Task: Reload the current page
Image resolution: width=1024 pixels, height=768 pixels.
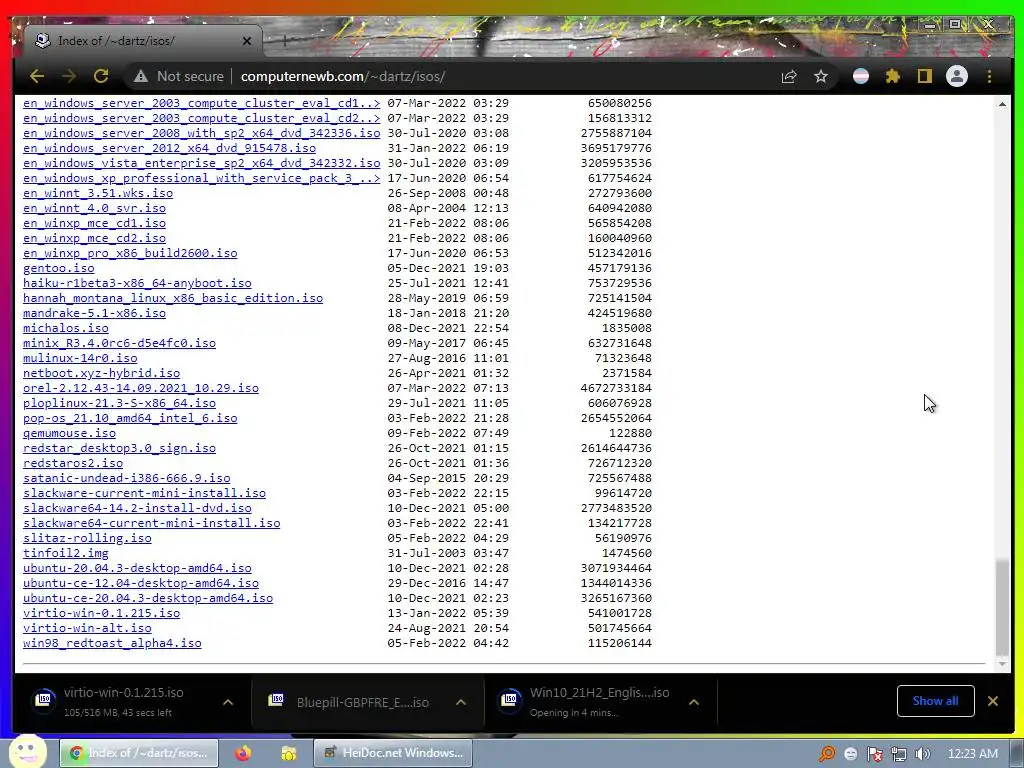Action: (x=101, y=76)
